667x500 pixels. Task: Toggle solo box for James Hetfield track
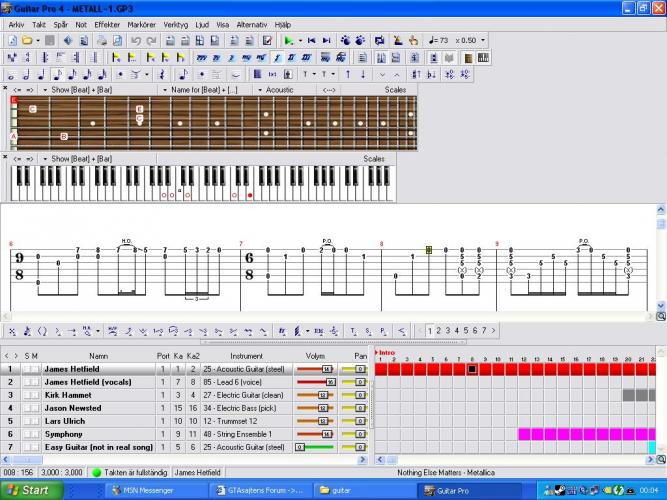coord(26,369)
